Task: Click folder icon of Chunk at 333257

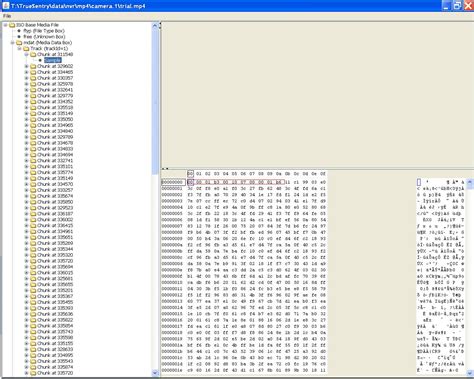Action: point(33,190)
